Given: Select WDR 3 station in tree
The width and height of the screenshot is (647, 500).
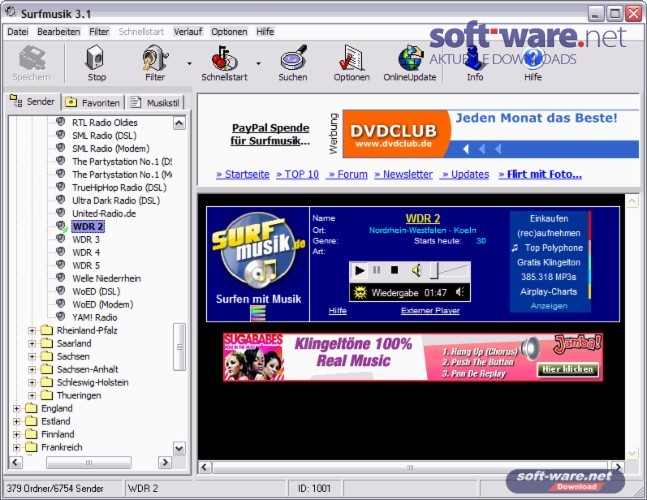Looking at the screenshot, I should click(x=86, y=240).
